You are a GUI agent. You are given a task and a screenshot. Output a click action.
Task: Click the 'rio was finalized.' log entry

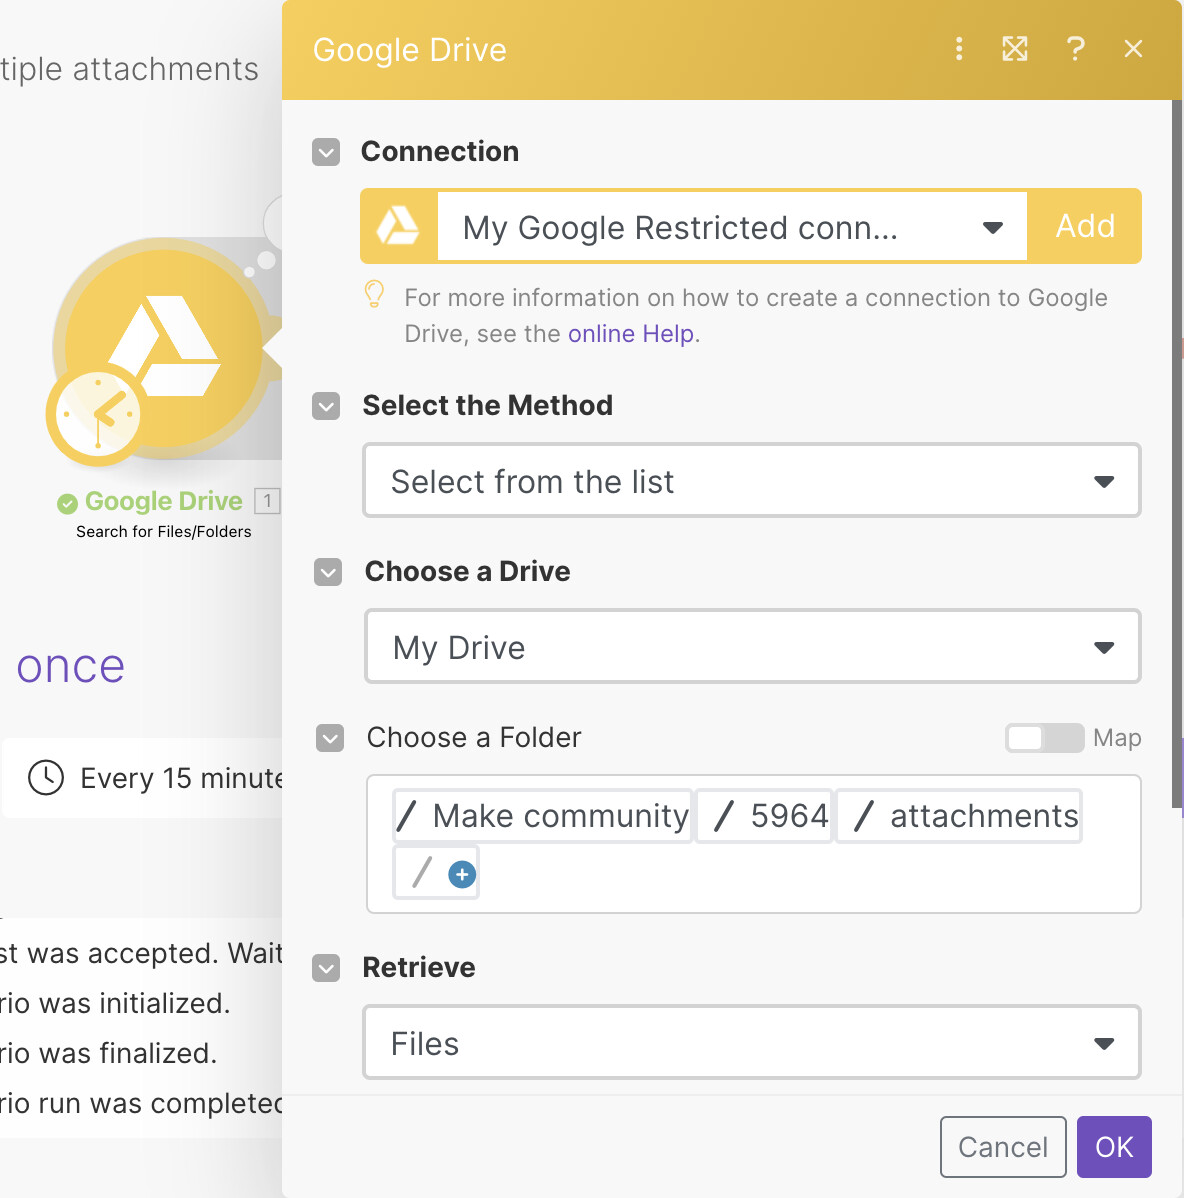click(108, 1054)
